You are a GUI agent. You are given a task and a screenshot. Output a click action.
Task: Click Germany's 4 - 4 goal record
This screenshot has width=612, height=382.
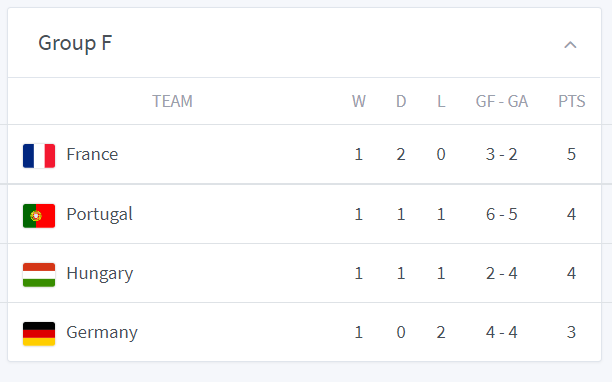pyautogui.click(x=502, y=332)
